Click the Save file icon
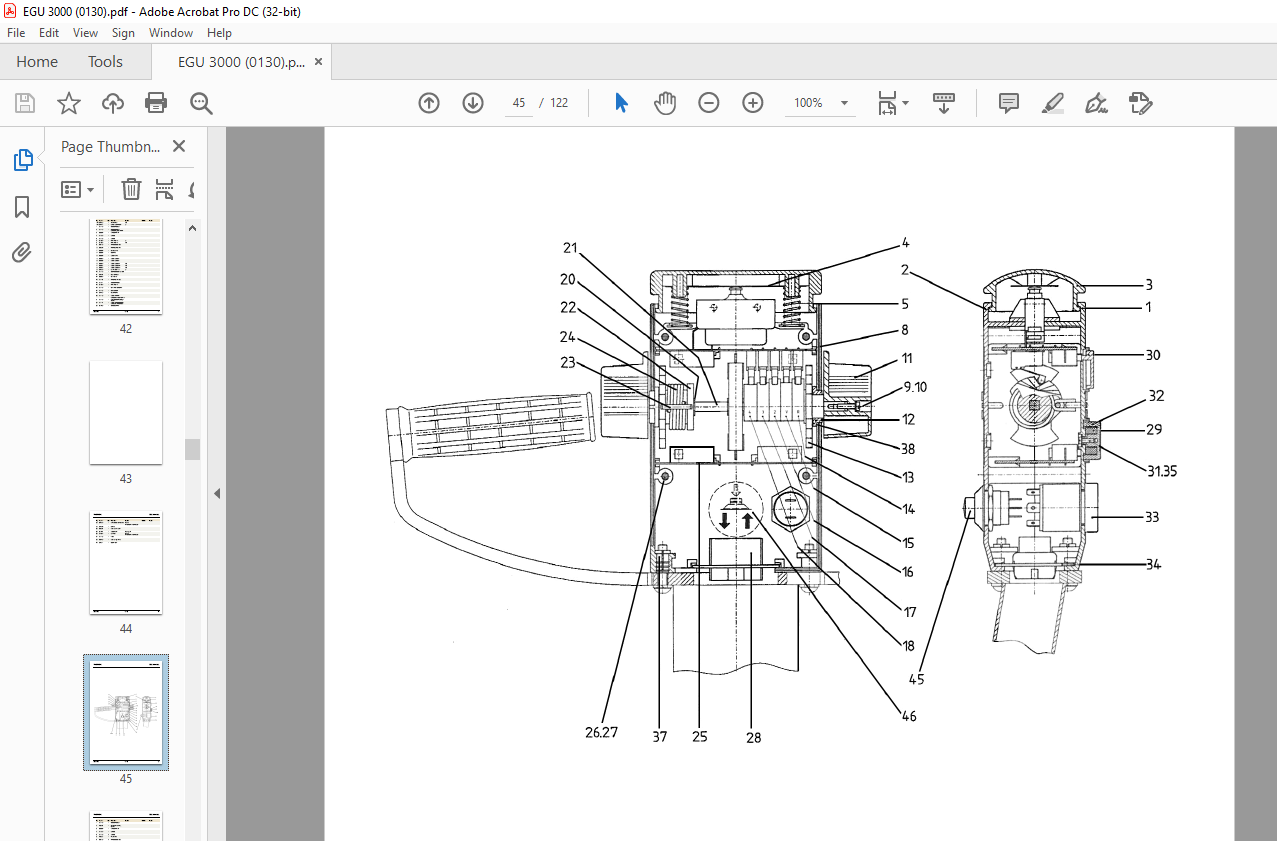The height and width of the screenshot is (841, 1277). pyautogui.click(x=25, y=103)
